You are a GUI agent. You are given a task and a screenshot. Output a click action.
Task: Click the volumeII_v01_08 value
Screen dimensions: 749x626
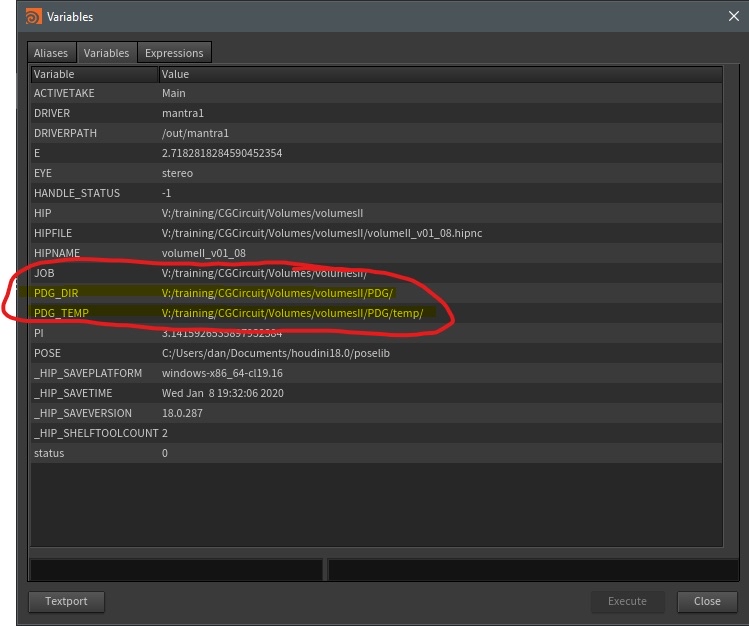tap(203, 253)
